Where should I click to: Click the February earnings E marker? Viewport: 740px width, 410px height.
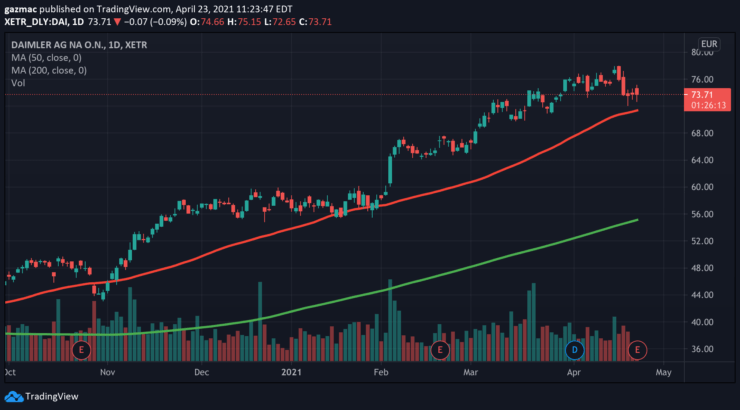[x=440, y=350]
